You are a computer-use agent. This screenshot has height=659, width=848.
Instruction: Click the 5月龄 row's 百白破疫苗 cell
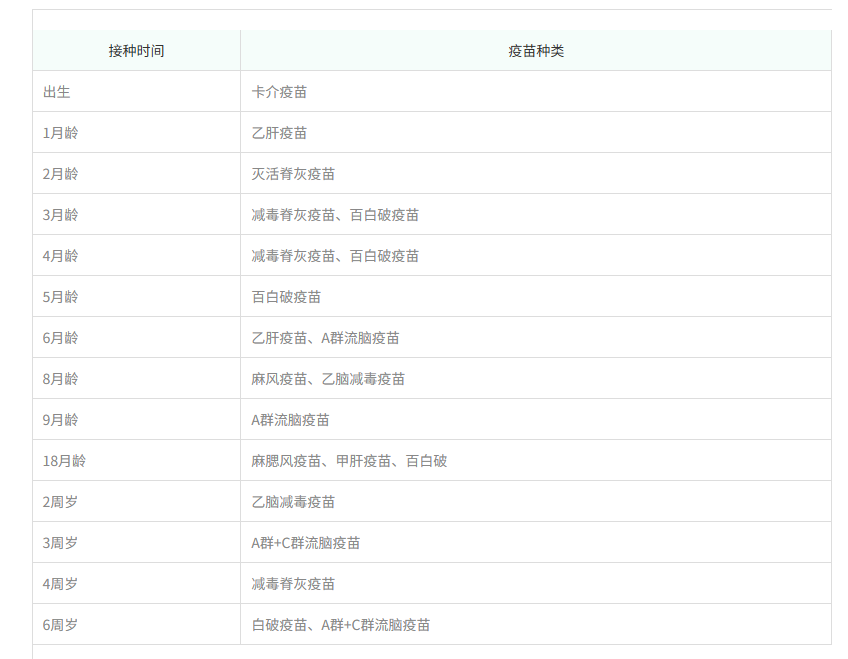[535, 297]
